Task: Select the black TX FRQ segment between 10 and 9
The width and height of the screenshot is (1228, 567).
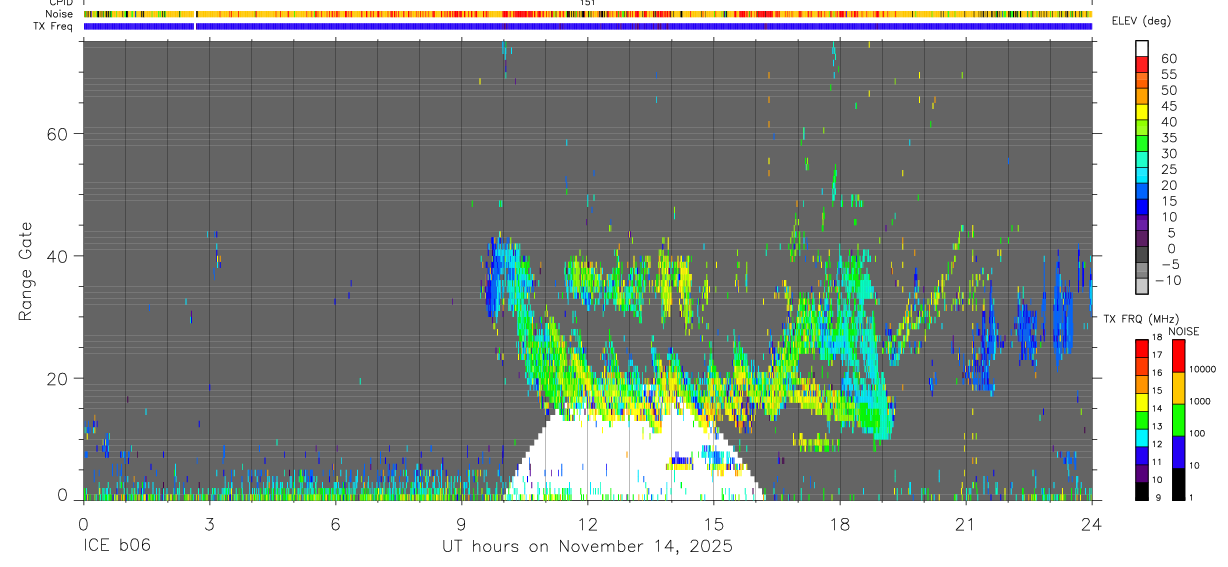Action: point(1141,491)
